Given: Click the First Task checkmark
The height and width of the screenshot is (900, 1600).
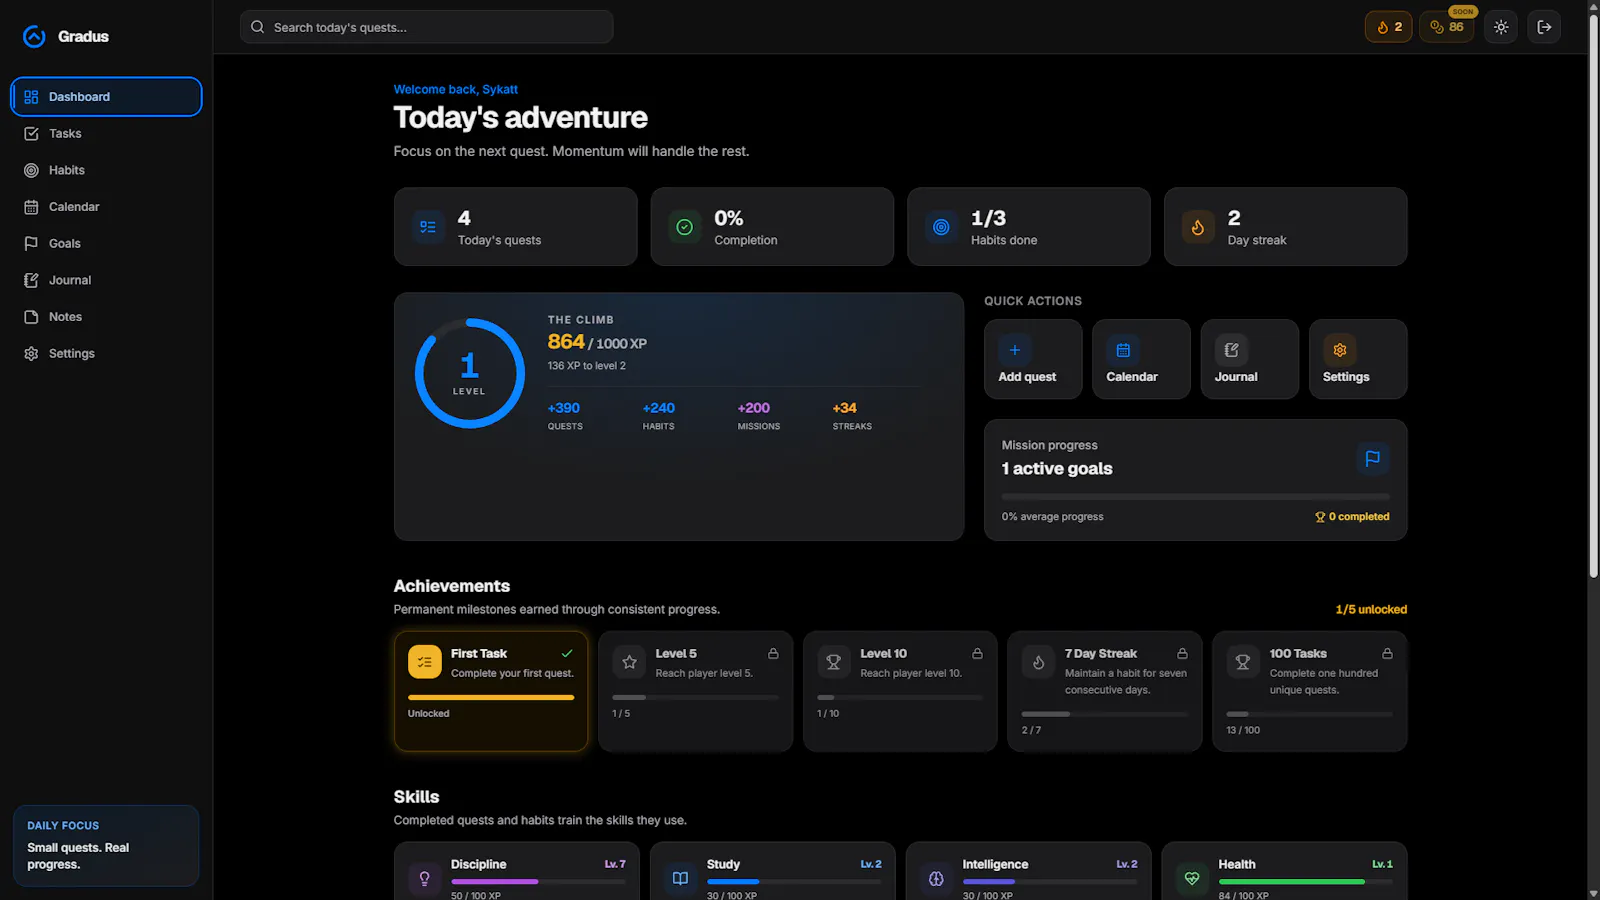Looking at the screenshot, I should pyautogui.click(x=567, y=654).
